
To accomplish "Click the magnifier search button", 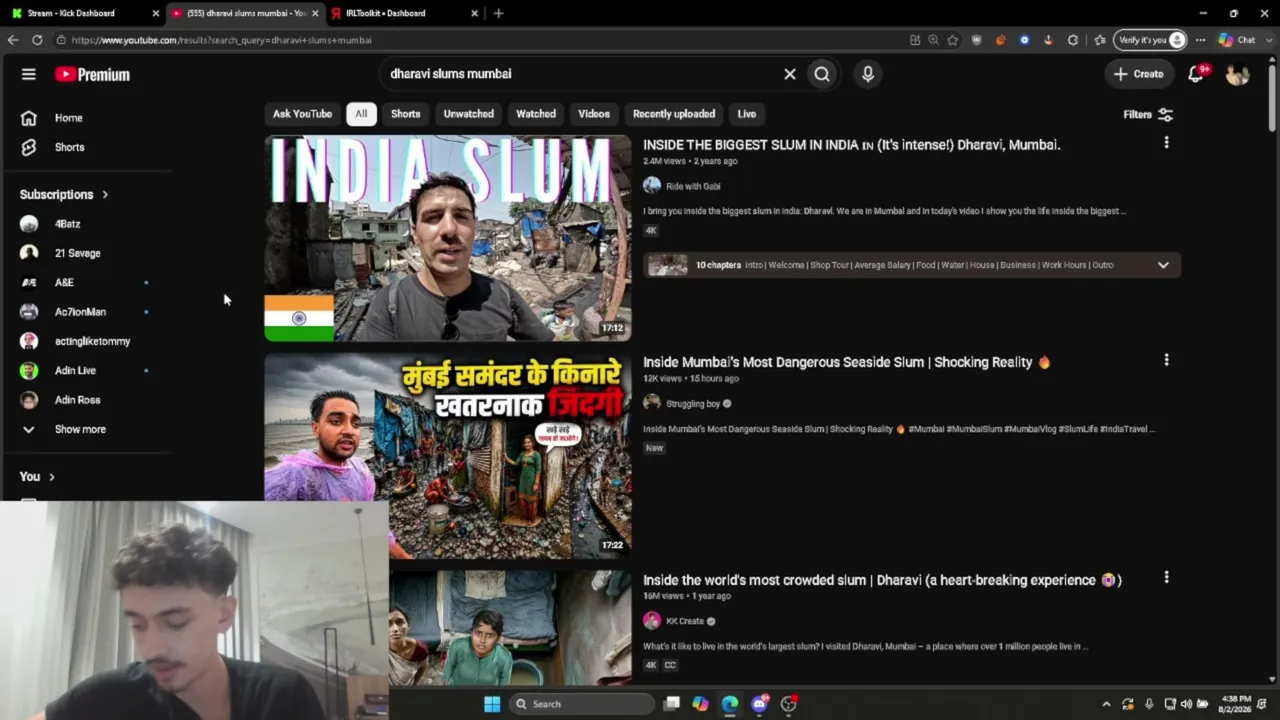I will tap(822, 74).
